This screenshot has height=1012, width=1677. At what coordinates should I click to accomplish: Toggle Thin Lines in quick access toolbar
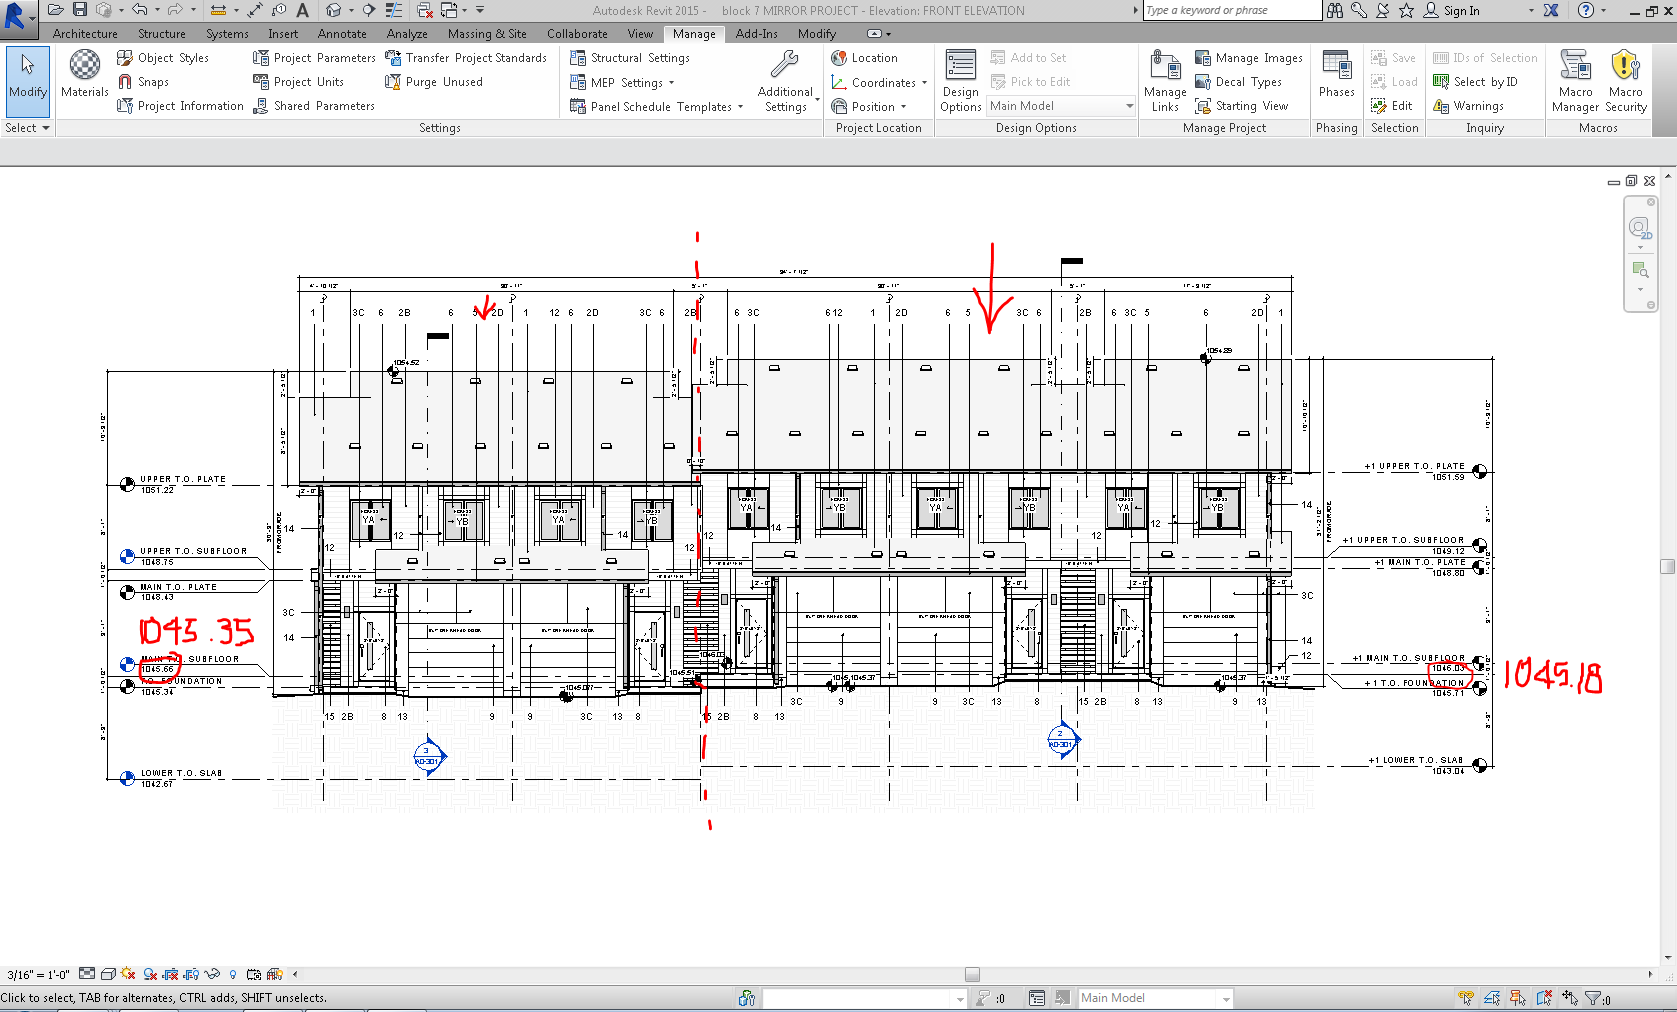[x=394, y=10]
